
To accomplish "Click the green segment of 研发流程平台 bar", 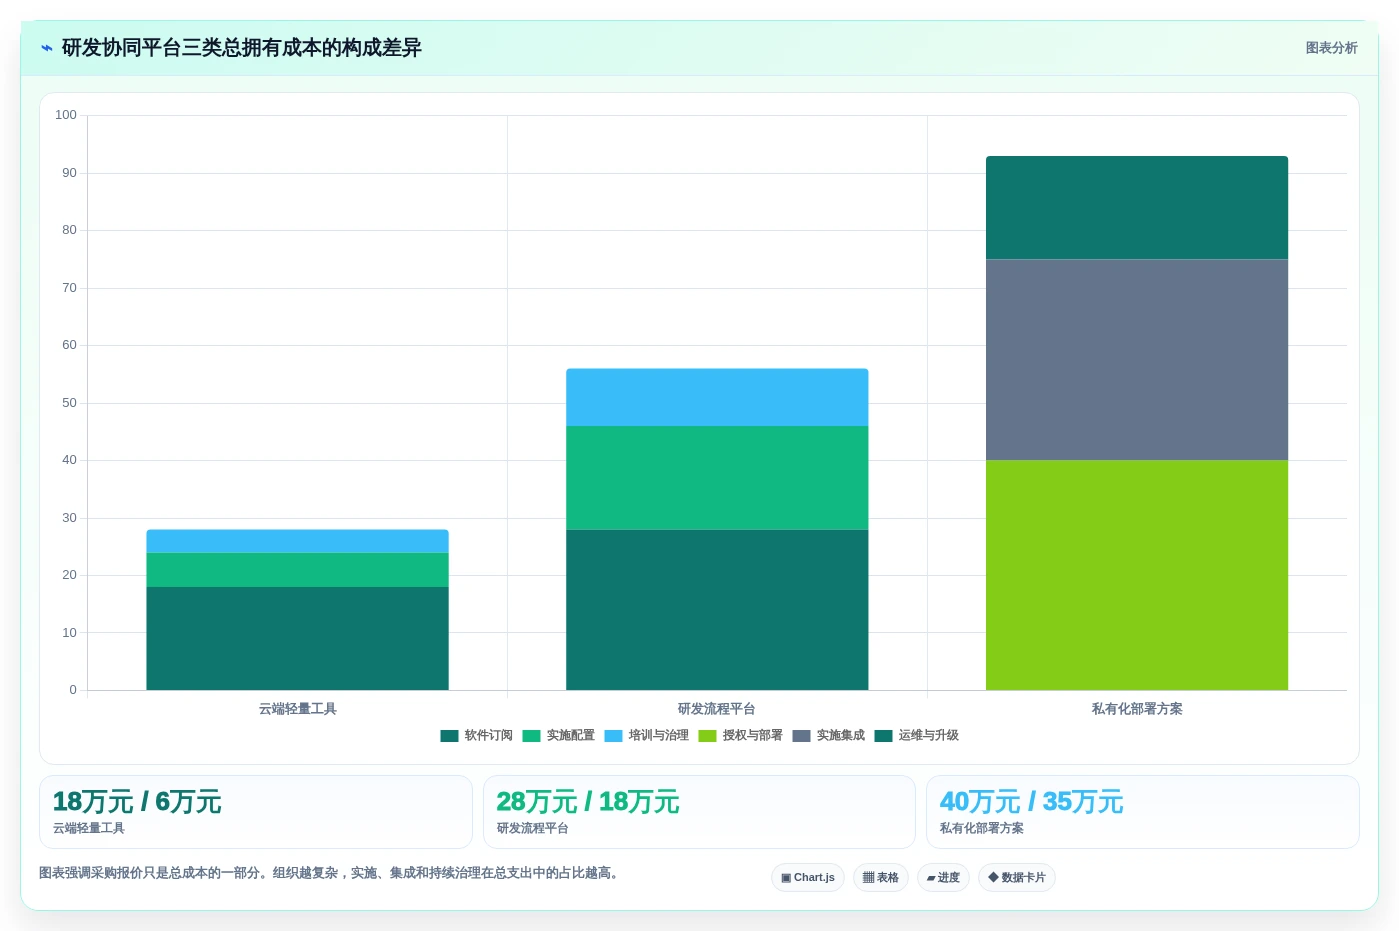I will 717,478.
